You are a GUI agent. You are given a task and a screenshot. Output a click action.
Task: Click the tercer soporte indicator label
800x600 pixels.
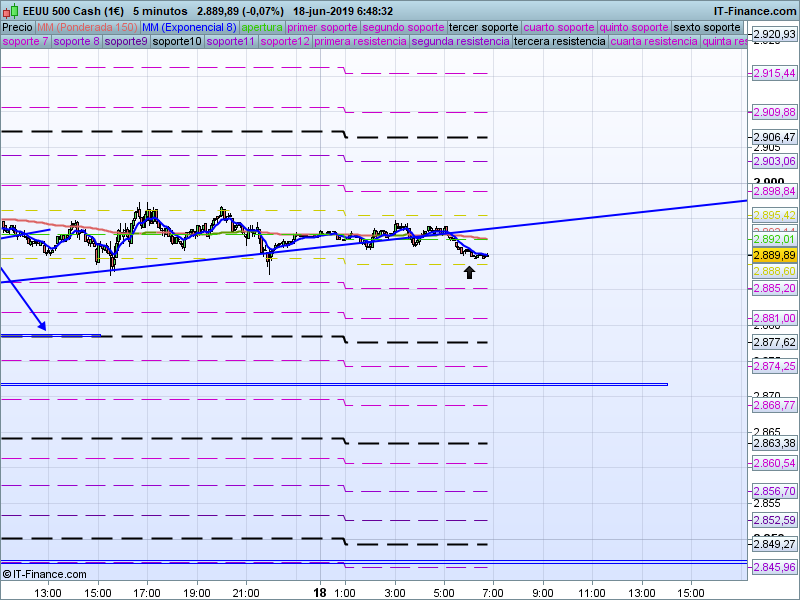click(x=484, y=27)
